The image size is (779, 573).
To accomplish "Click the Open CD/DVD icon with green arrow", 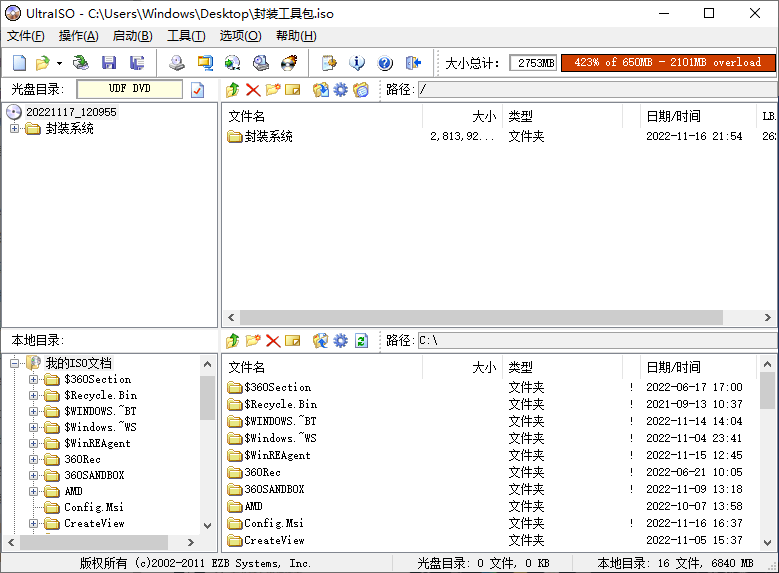I will pos(80,63).
